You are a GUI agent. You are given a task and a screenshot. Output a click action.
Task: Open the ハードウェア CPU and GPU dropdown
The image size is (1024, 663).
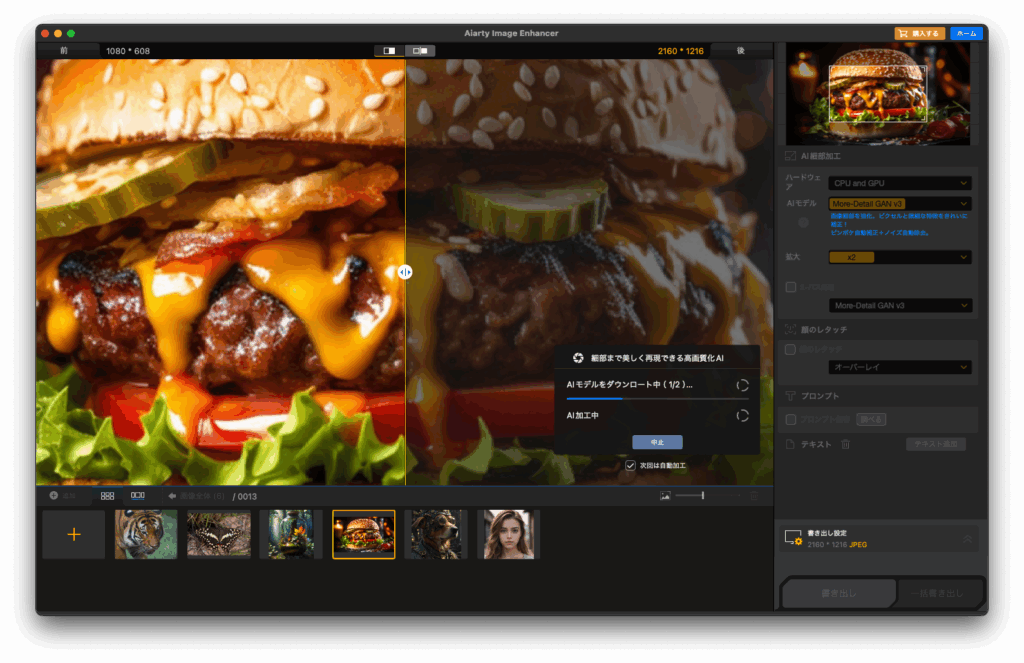(x=900, y=183)
